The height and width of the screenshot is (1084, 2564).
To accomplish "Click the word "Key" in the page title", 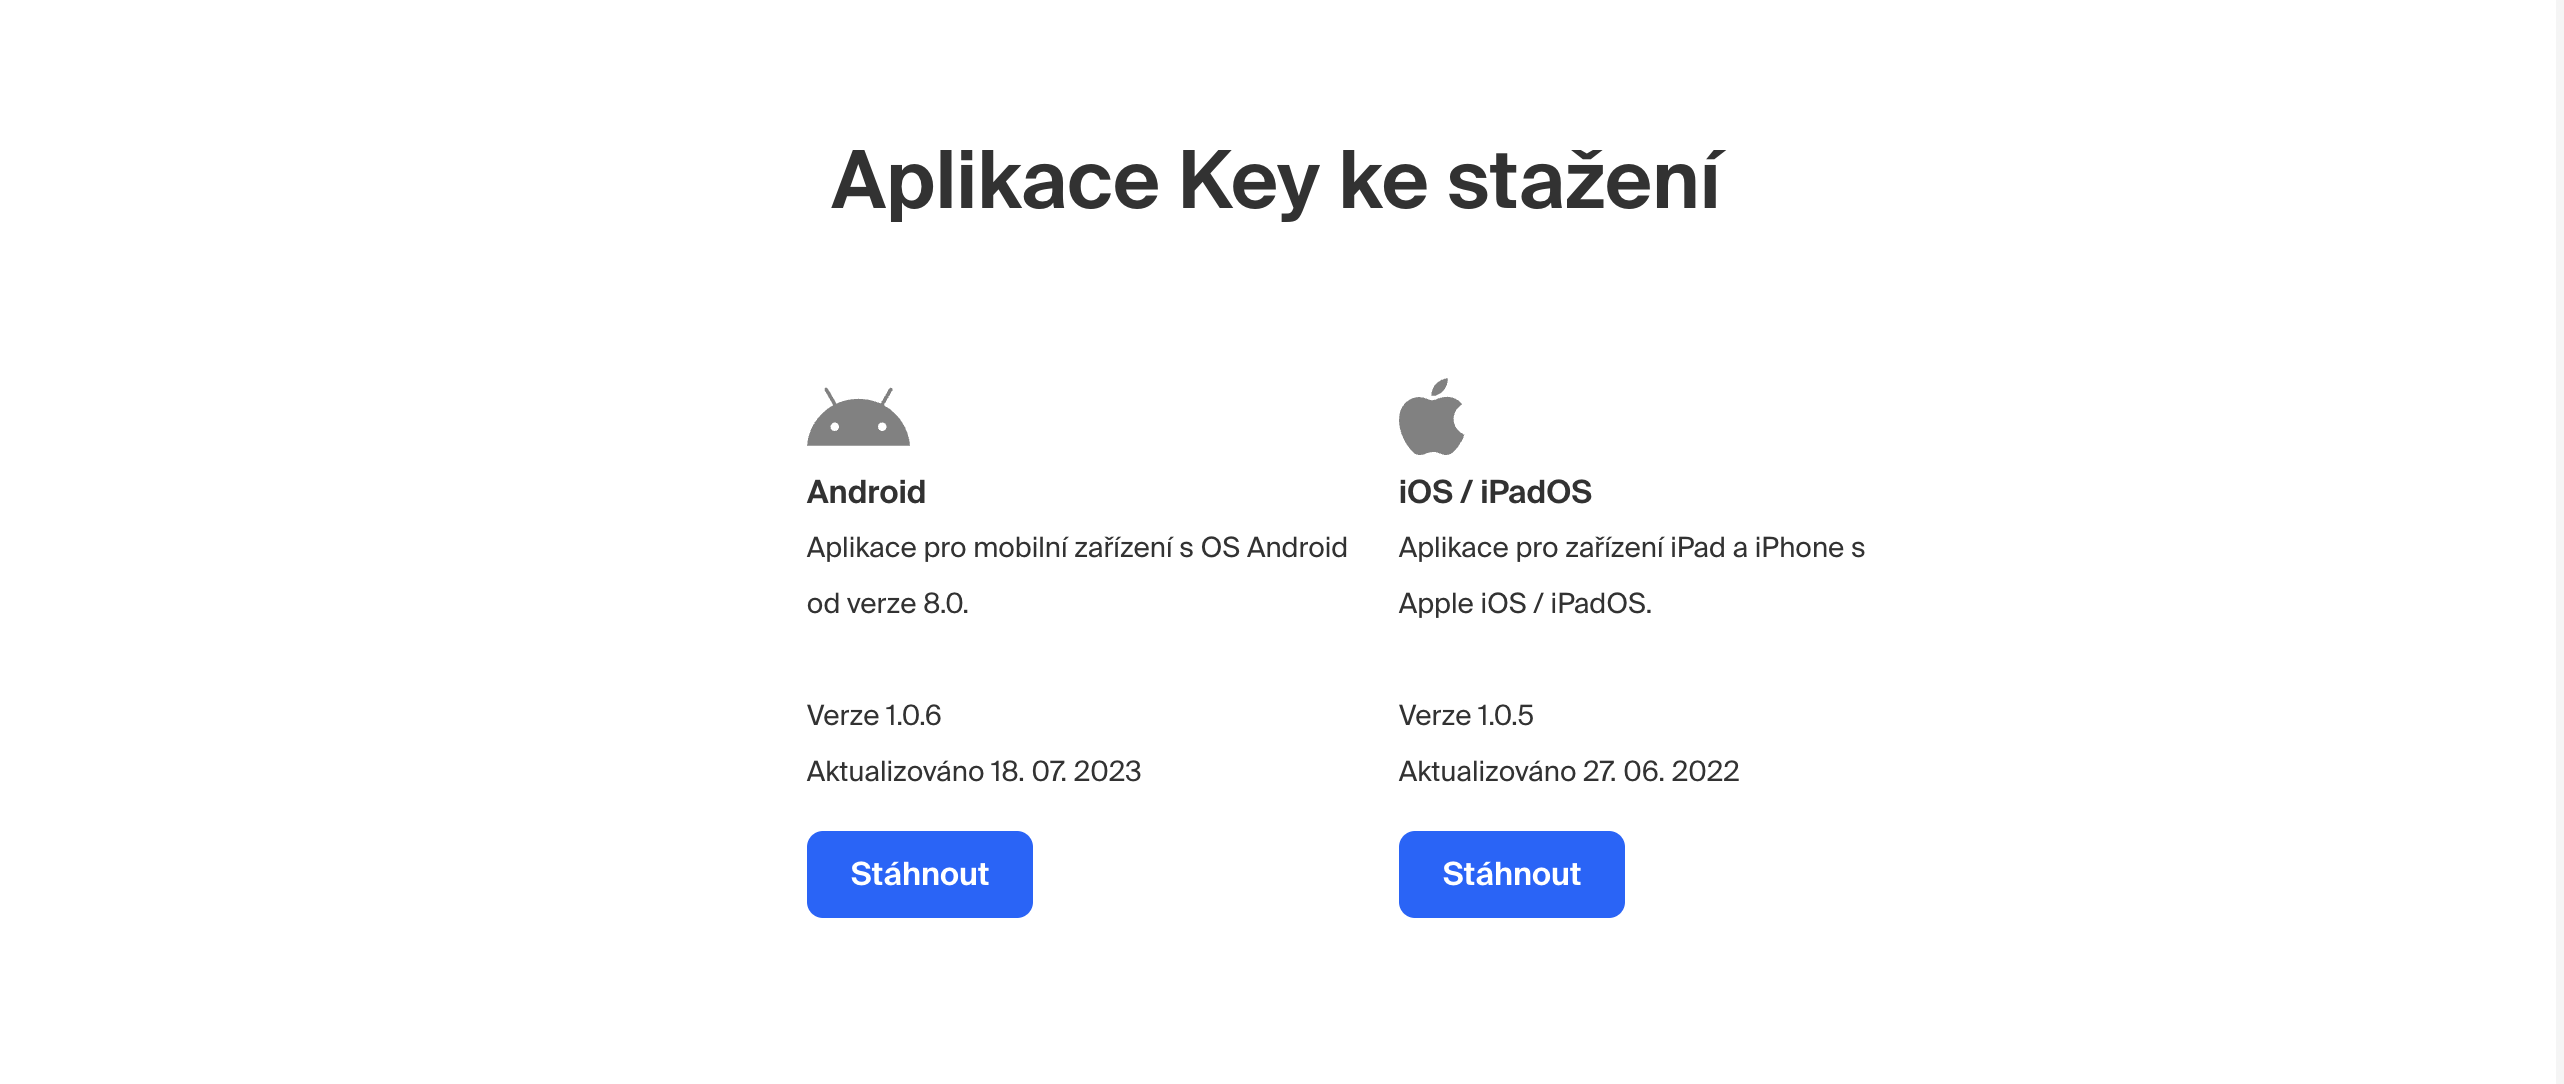I will click(x=1248, y=181).
